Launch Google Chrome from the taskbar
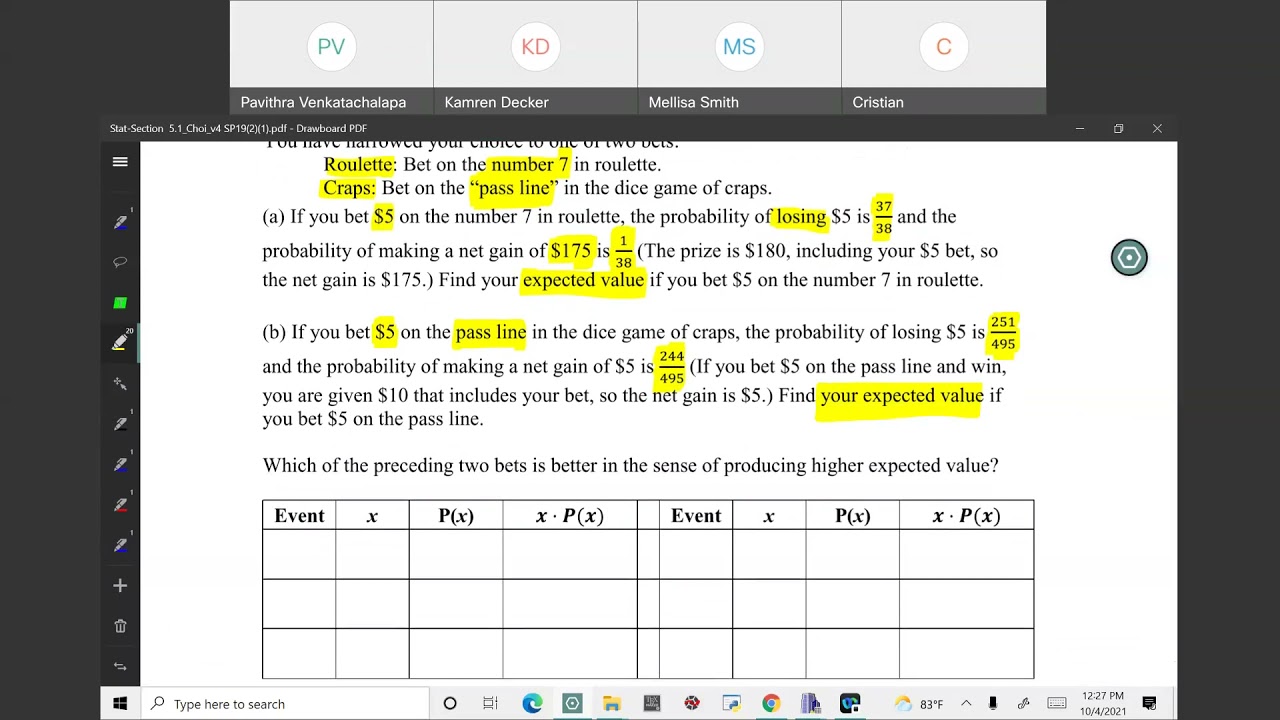1280x720 pixels. [x=771, y=704]
